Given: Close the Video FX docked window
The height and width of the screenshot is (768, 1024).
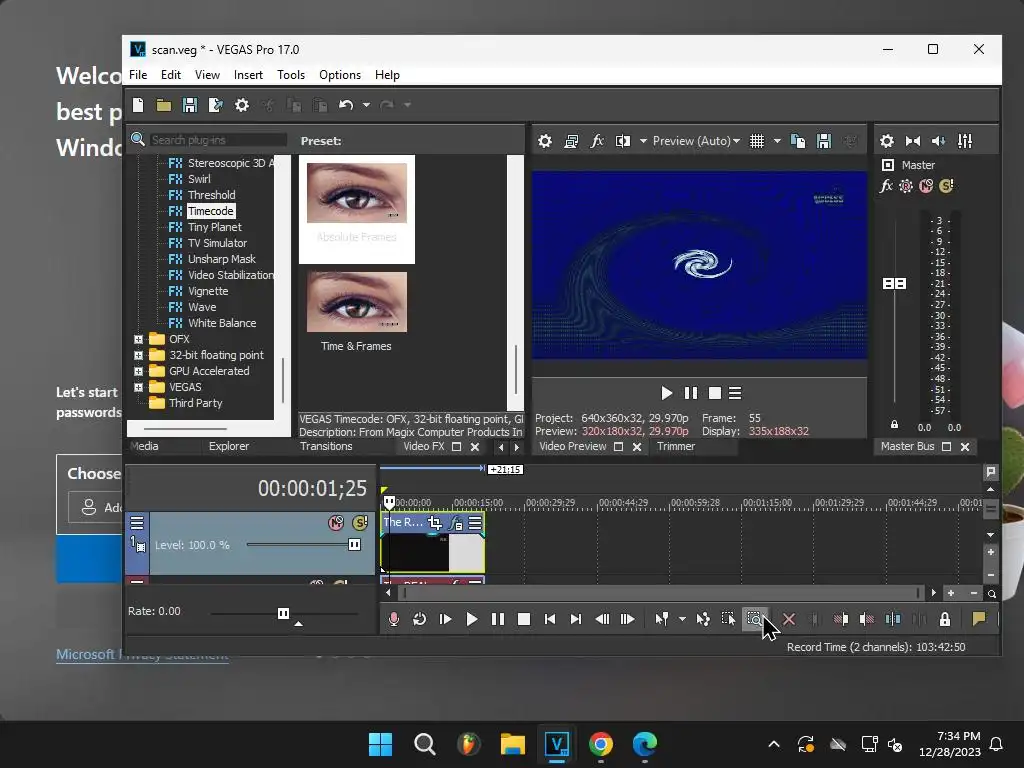Looking at the screenshot, I should pyautogui.click(x=475, y=447).
